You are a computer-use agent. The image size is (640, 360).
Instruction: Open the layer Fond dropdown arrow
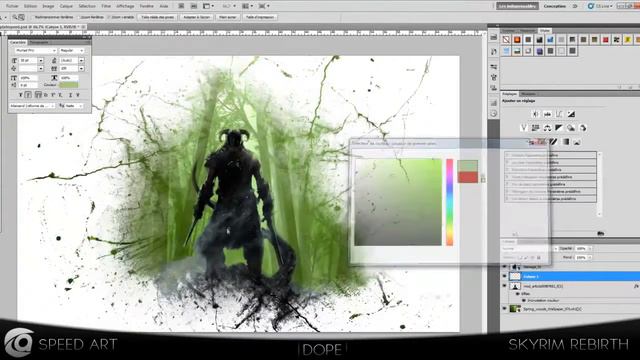[x=589, y=258]
